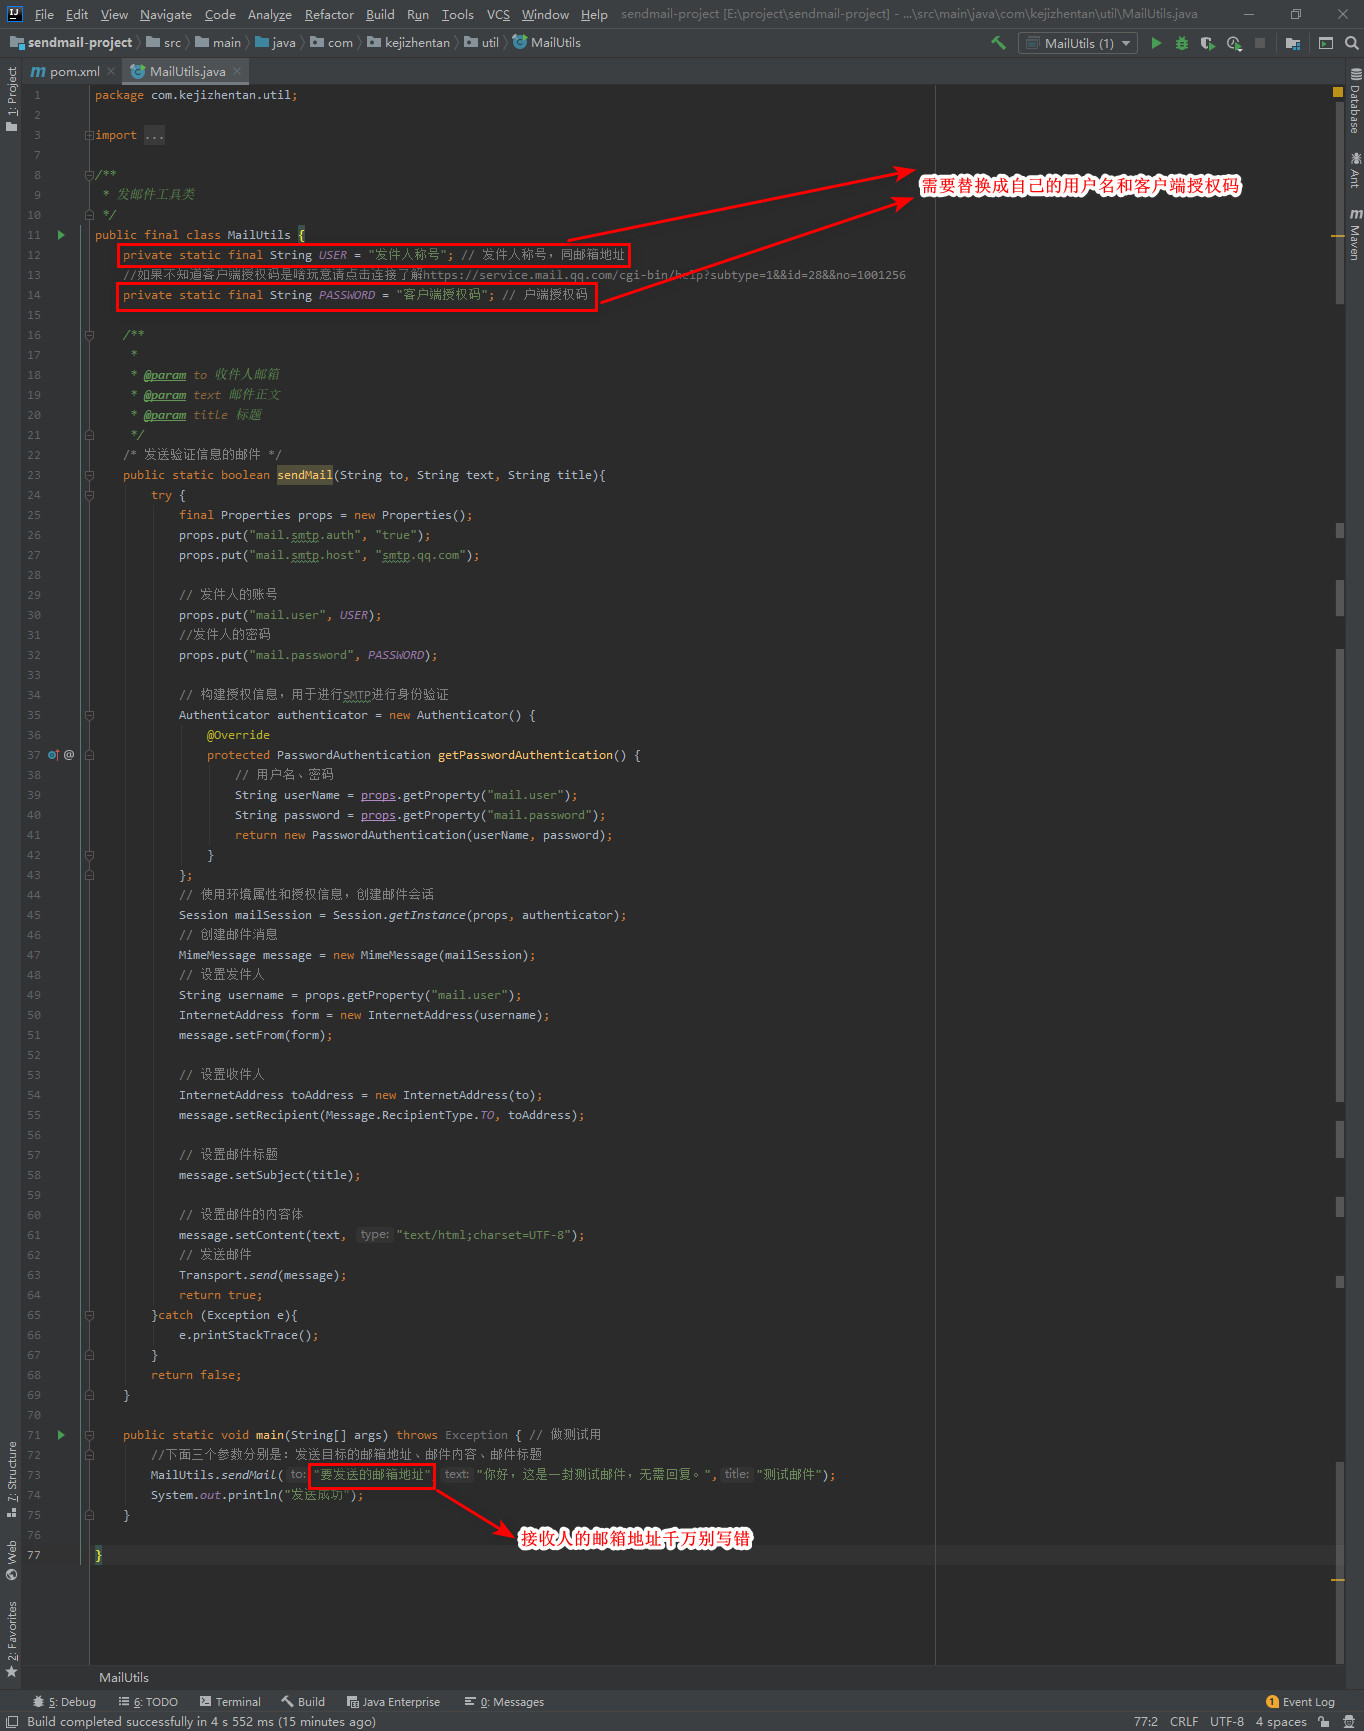This screenshot has height=1731, width=1364.
Task: Open the Messages tool window
Action: tap(504, 1702)
